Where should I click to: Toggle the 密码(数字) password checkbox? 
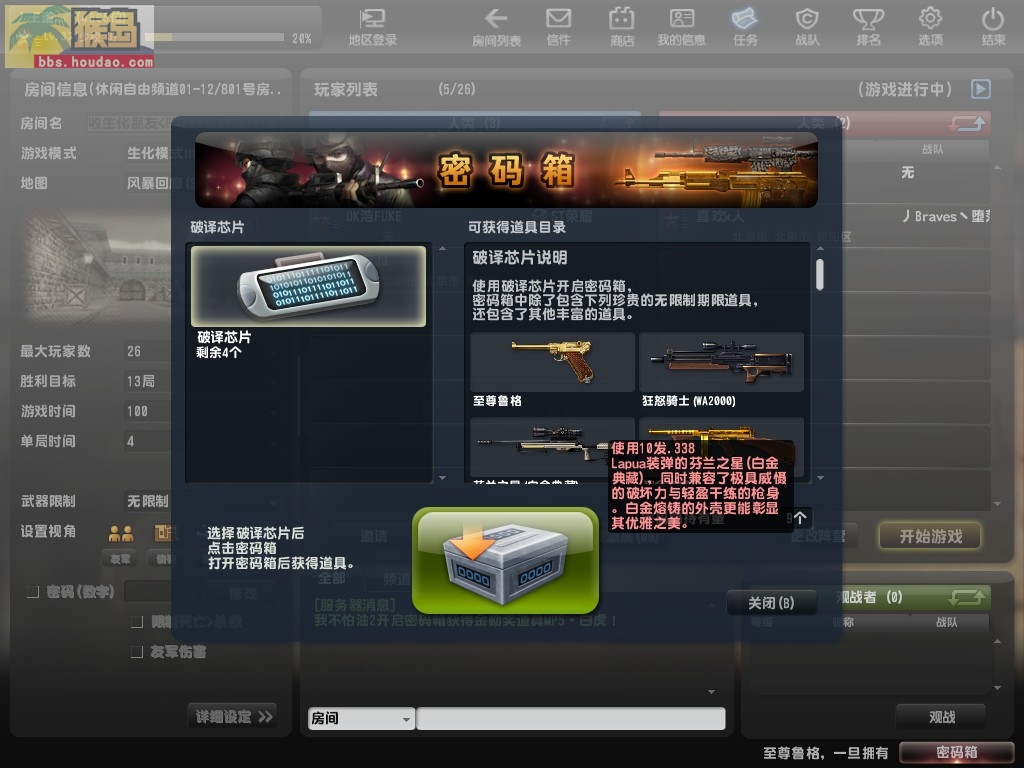coord(33,592)
